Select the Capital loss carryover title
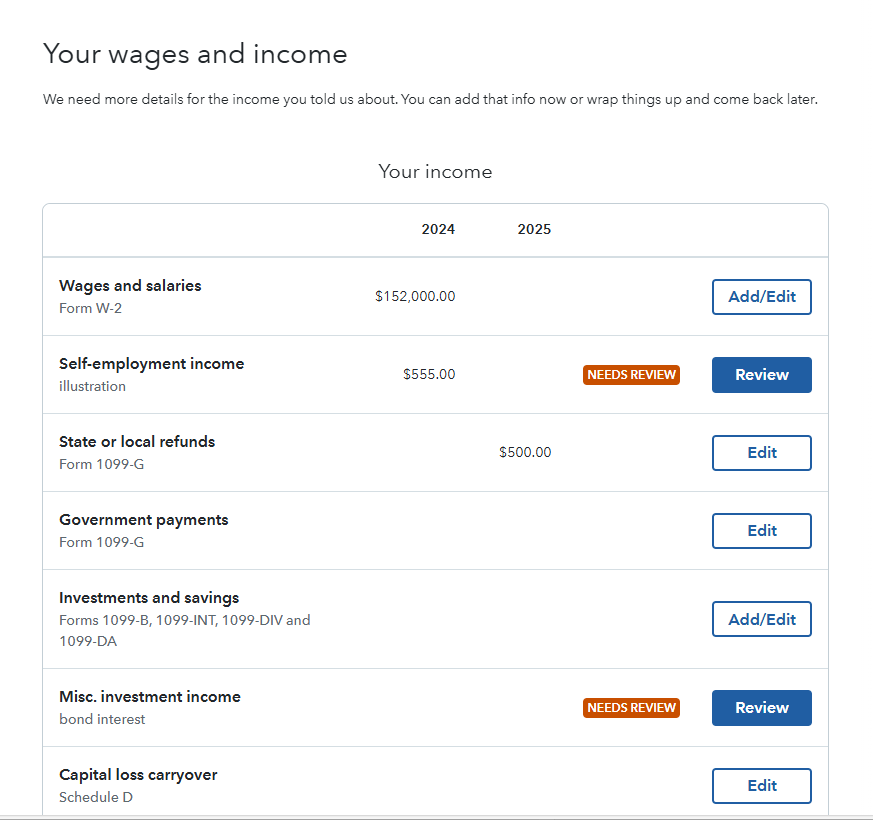This screenshot has width=873, height=820. tap(138, 775)
